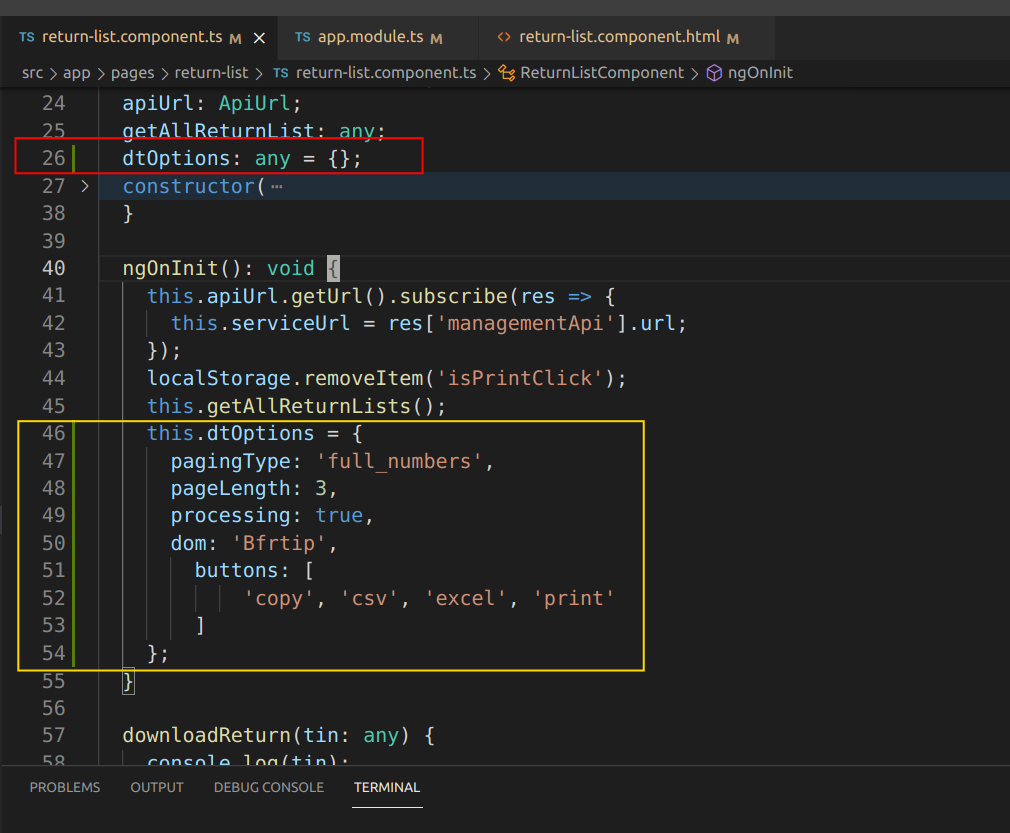The height and width of the screenshot is (833, 1010).
Task: Click src in the breadcrumb path
Action: tap(32, 72)
